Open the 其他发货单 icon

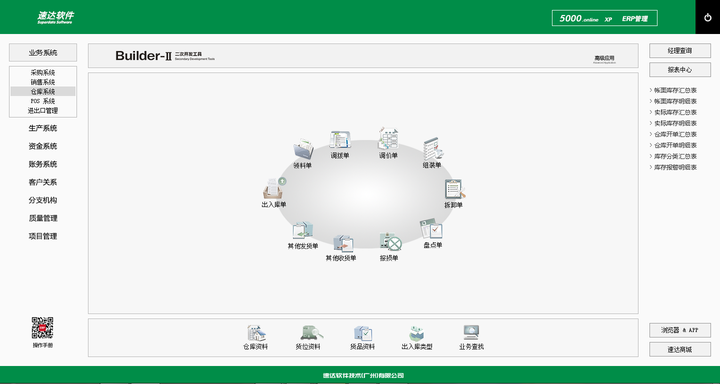303,231
